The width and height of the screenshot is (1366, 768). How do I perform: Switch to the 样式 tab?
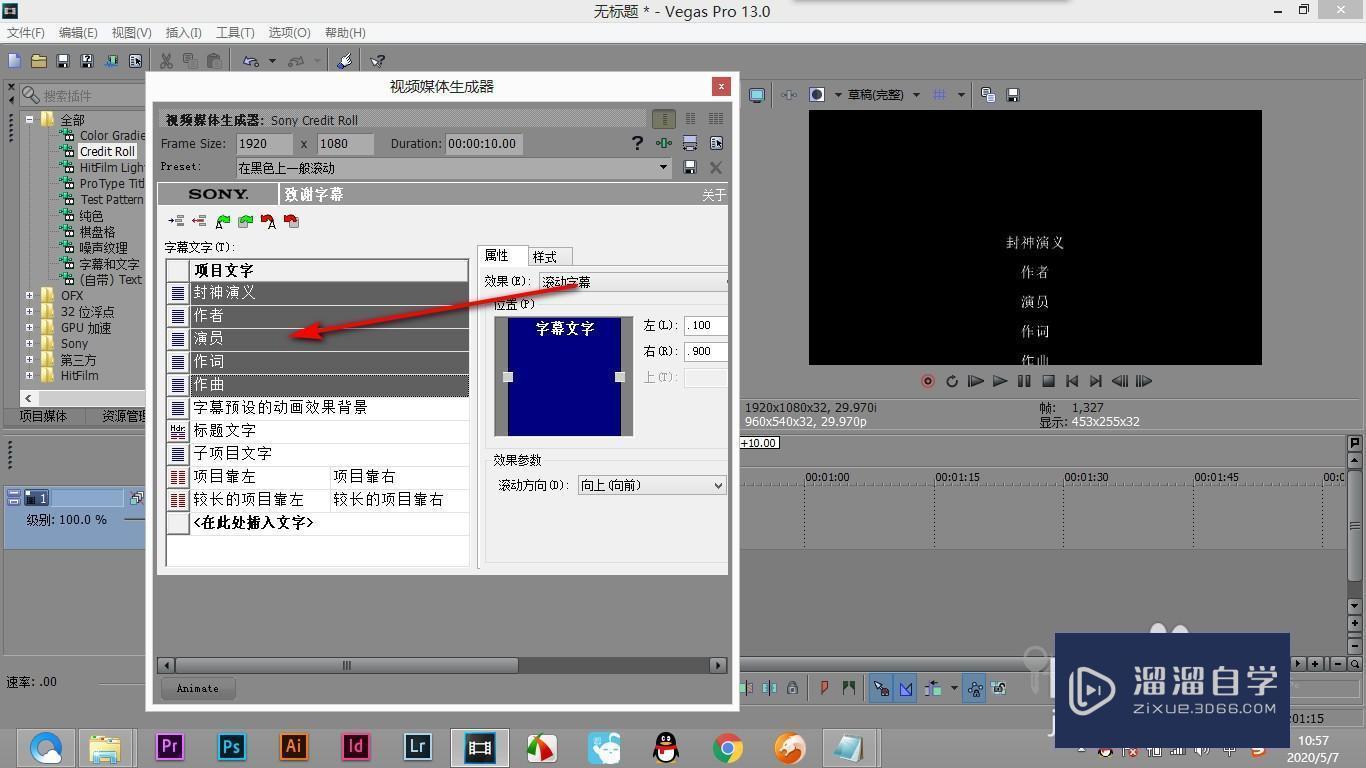click(x=546, y=256)
